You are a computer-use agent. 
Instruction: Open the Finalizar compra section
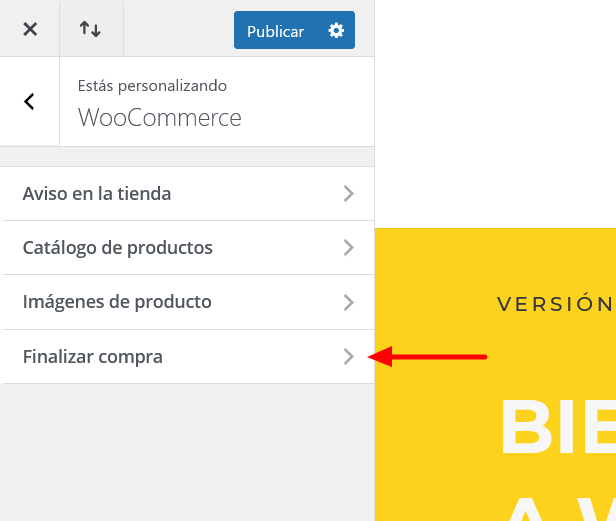pyautogui.click(x=187, y=357)
